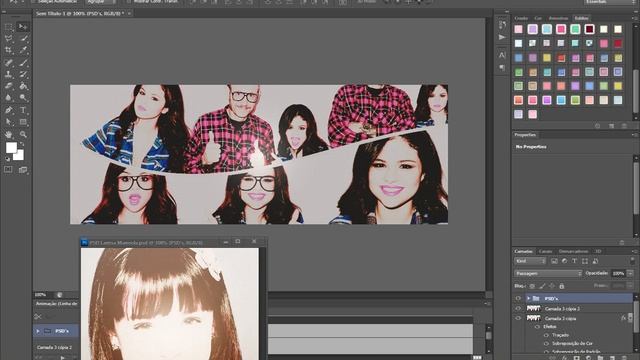This screenshot has width=640, height=360.
Task: Hide the PSD's group layer
Action: click(x=518, y=298)
